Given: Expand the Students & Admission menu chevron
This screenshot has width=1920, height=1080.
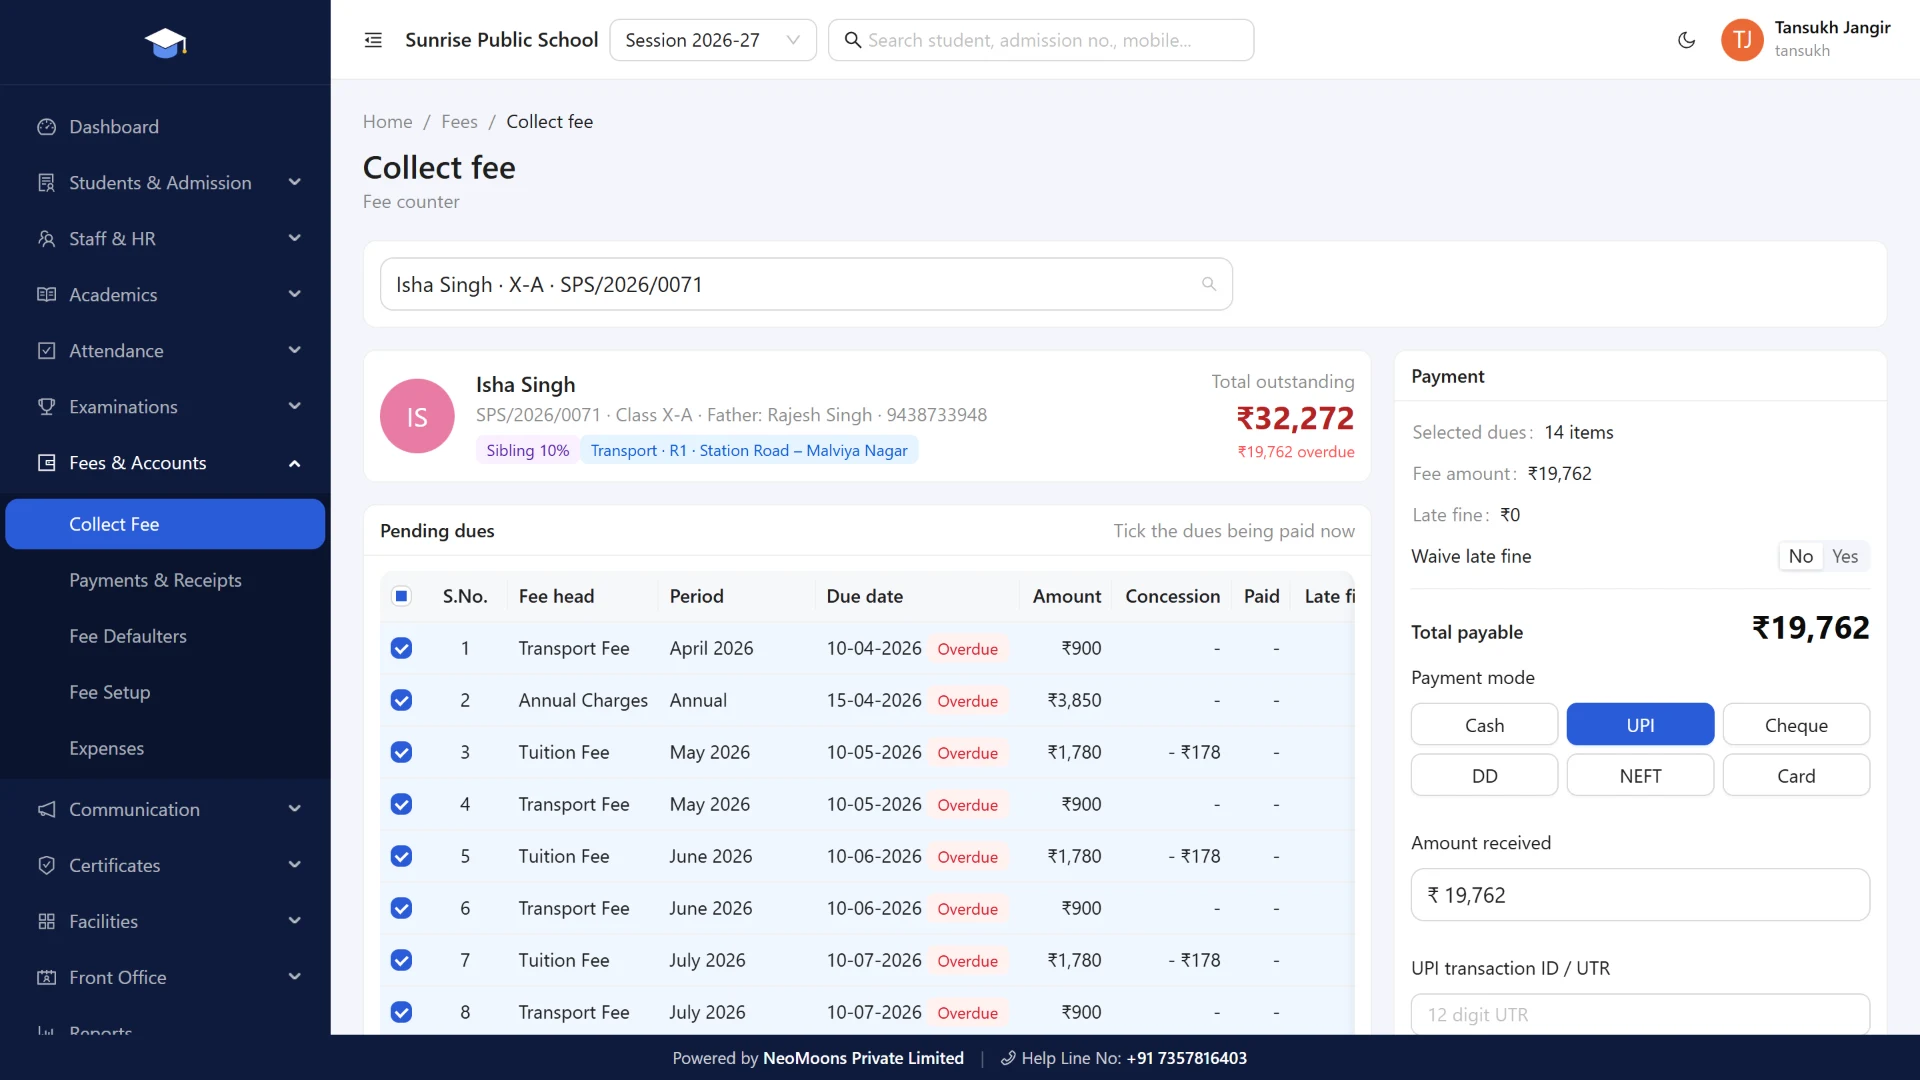Looking at the screenshot, I should 294,183.
